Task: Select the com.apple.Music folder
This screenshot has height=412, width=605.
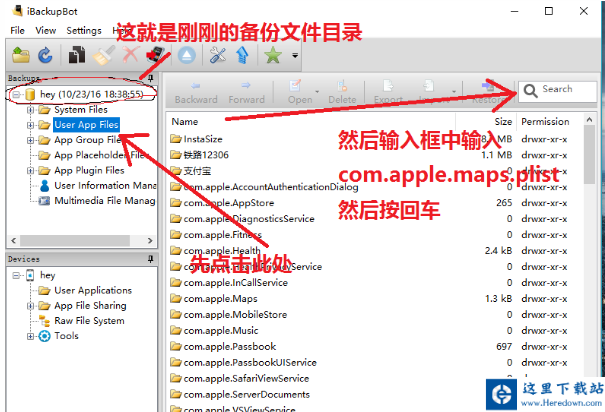Action: coord(221,331)
